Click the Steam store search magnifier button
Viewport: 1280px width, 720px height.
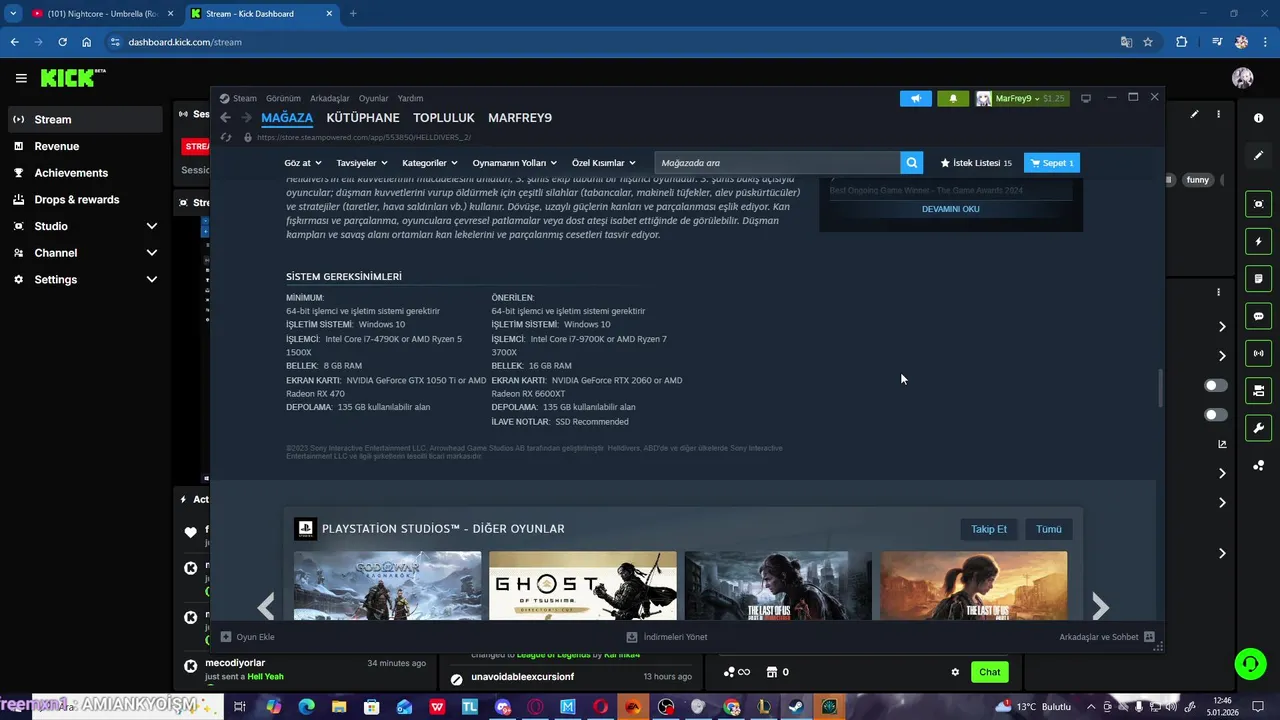tap(911, 163)
